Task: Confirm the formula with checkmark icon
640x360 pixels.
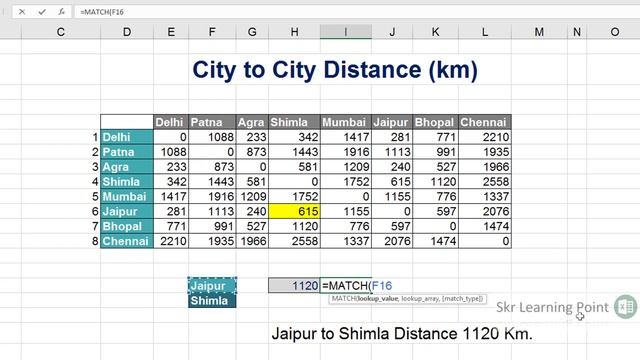Action: pos(42,12)
